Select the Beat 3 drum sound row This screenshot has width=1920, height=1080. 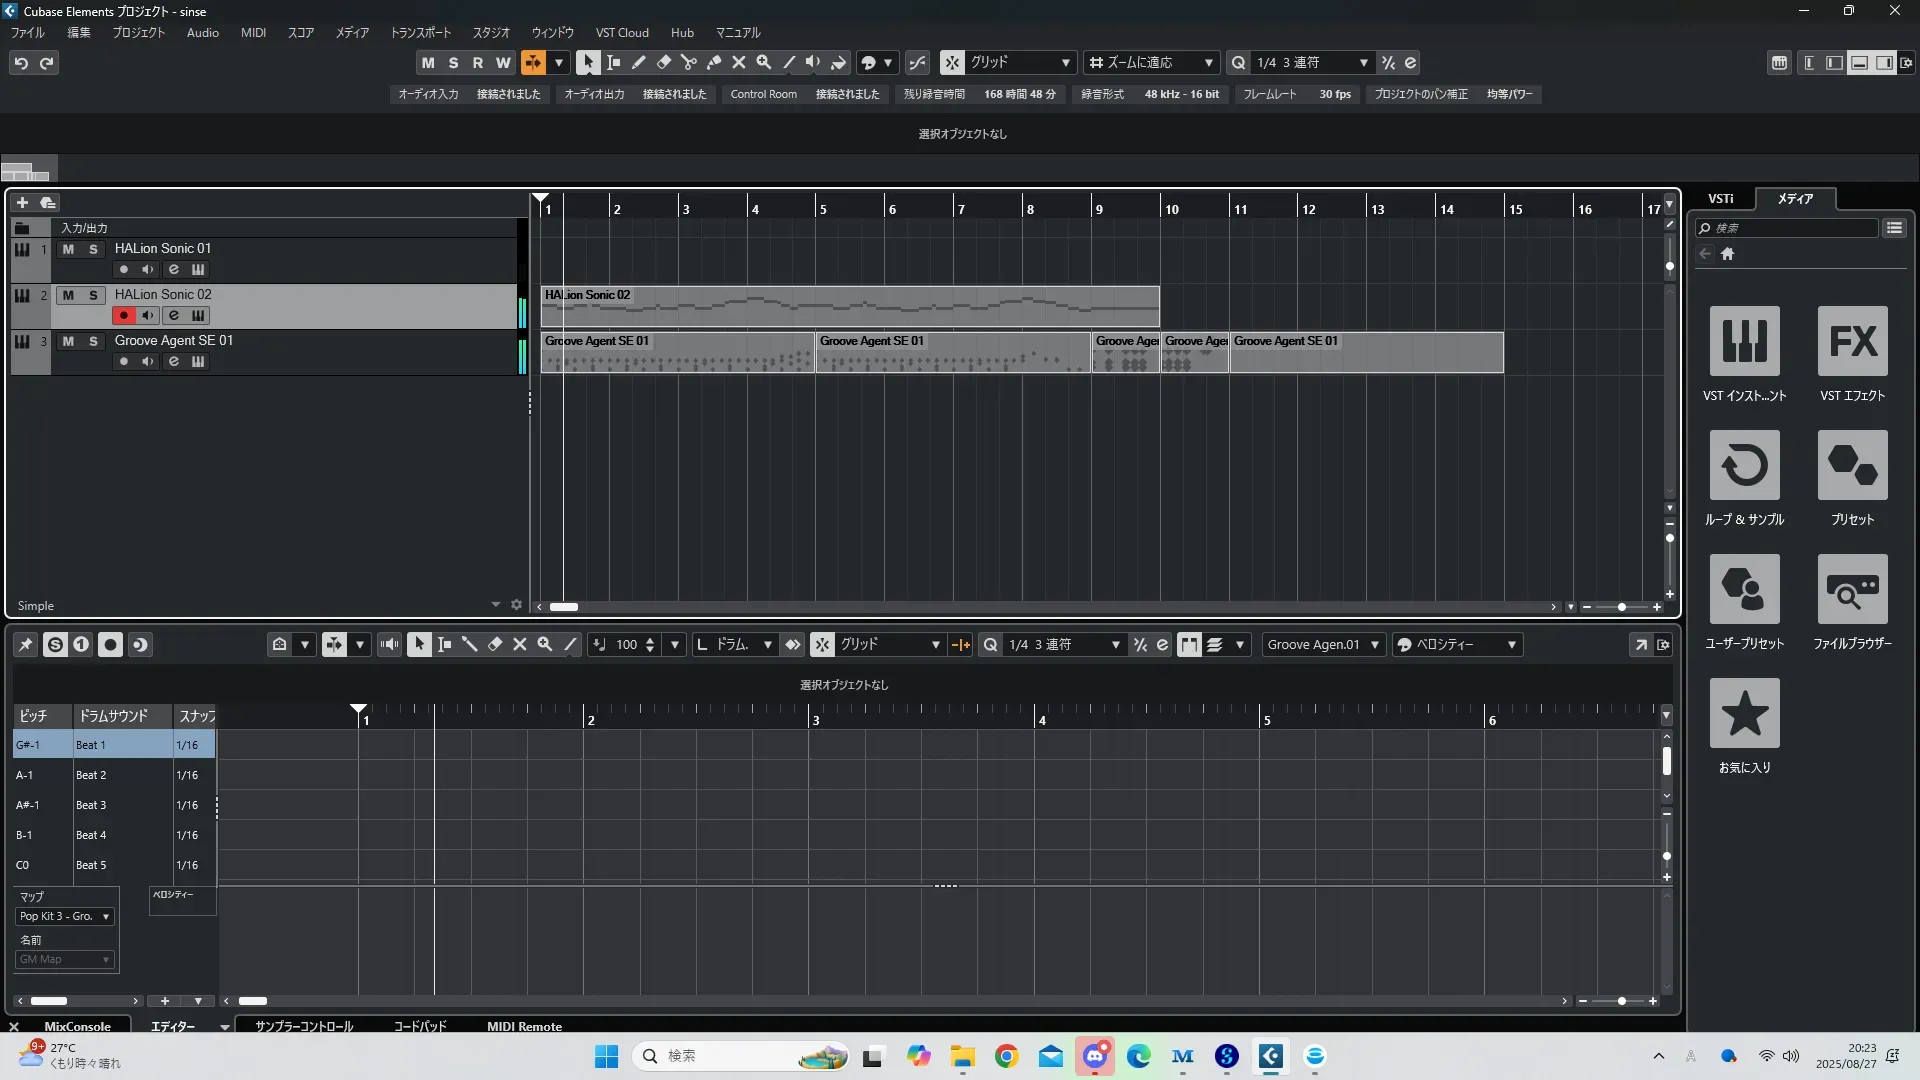coord(91,806)
